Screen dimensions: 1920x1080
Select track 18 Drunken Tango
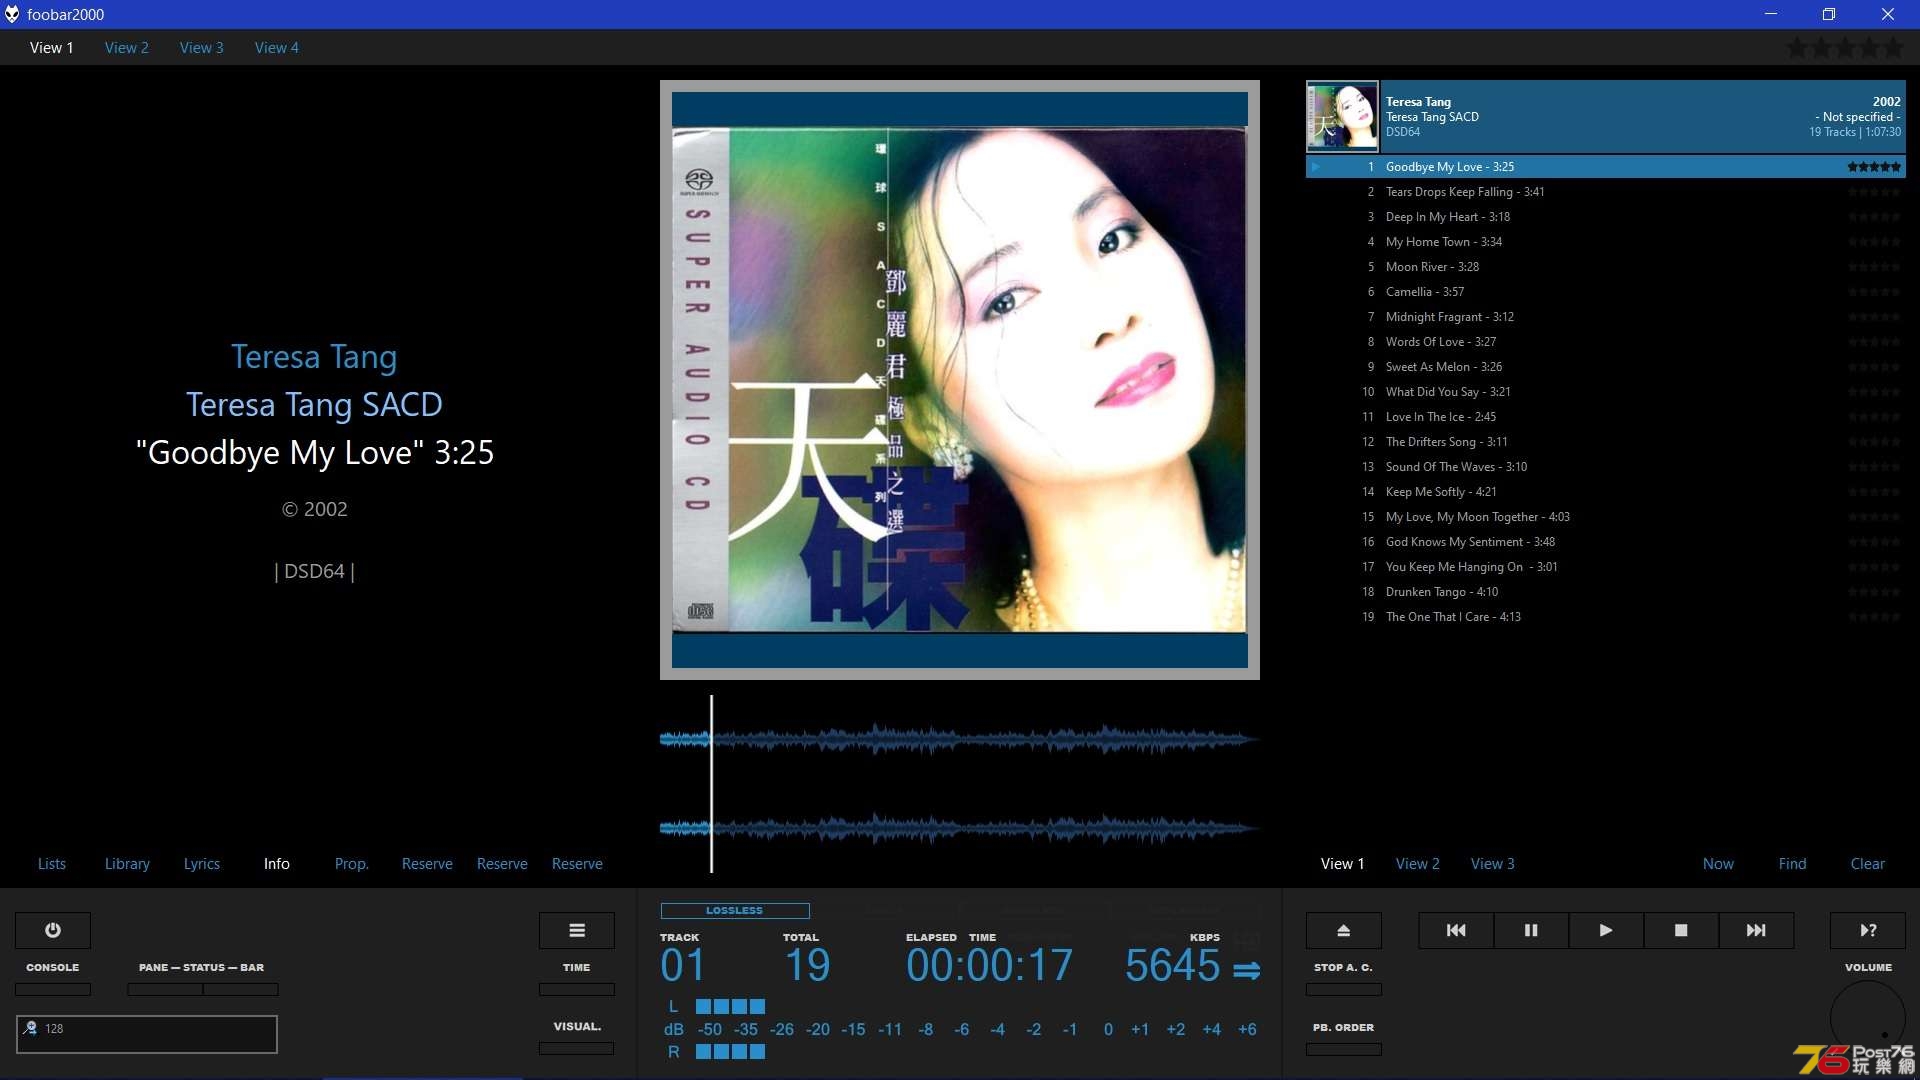point(1606,592)
